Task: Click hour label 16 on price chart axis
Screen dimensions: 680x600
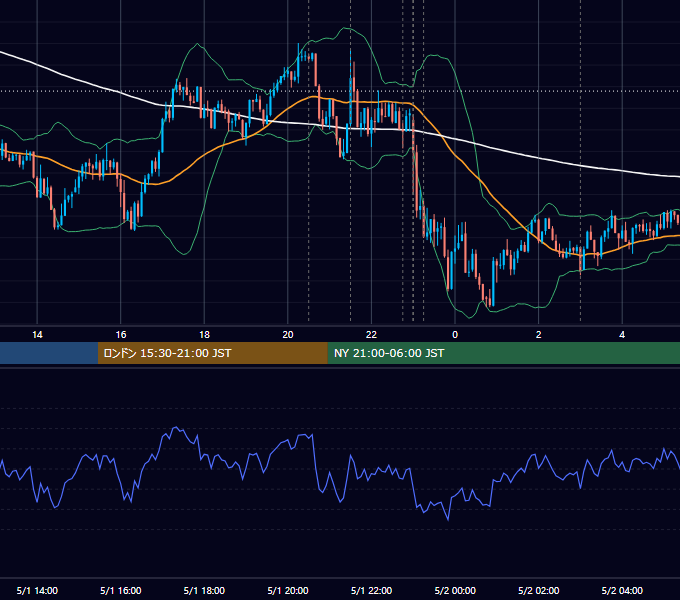Action: [121, 335]
